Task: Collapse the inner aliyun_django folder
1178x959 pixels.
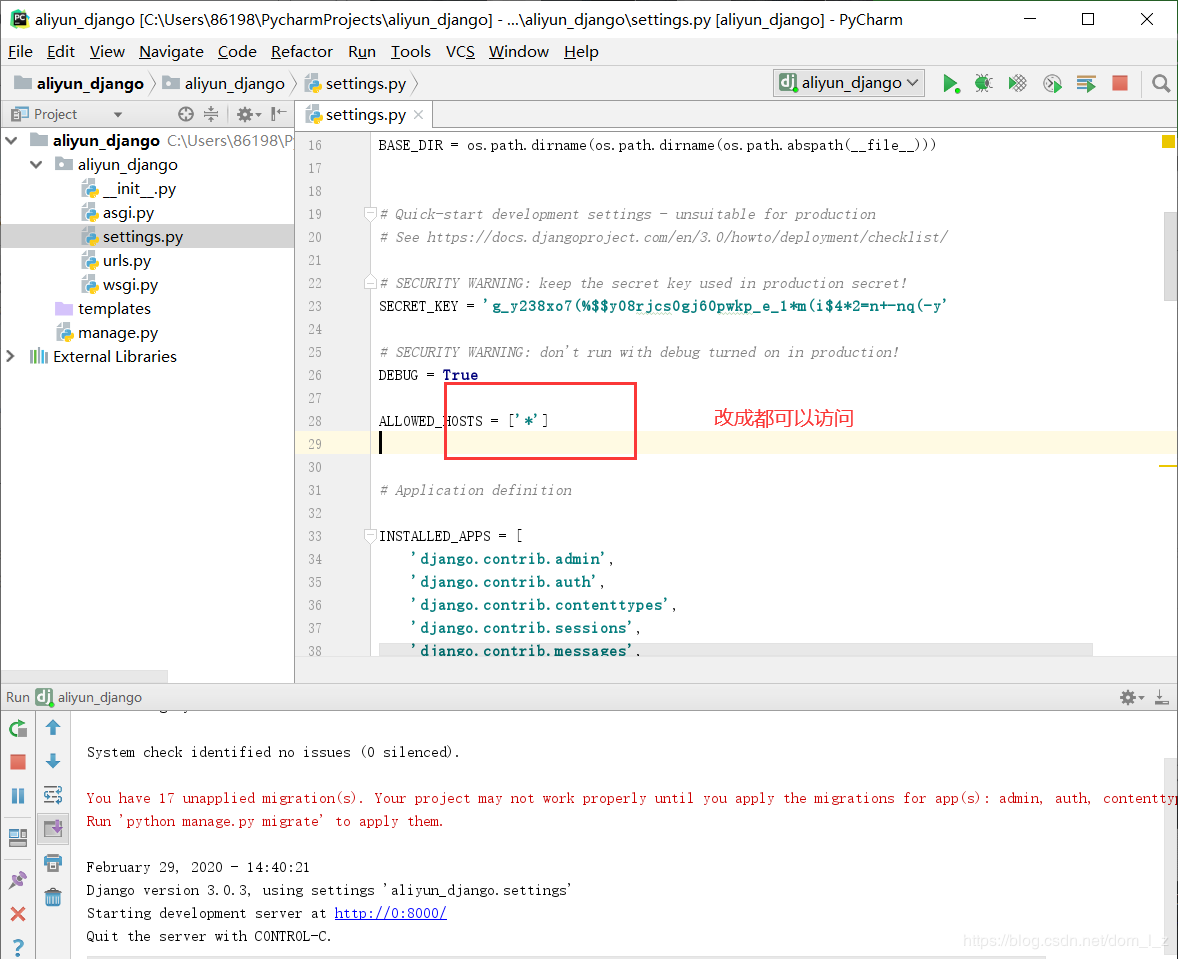Action: tap(36, 165)
